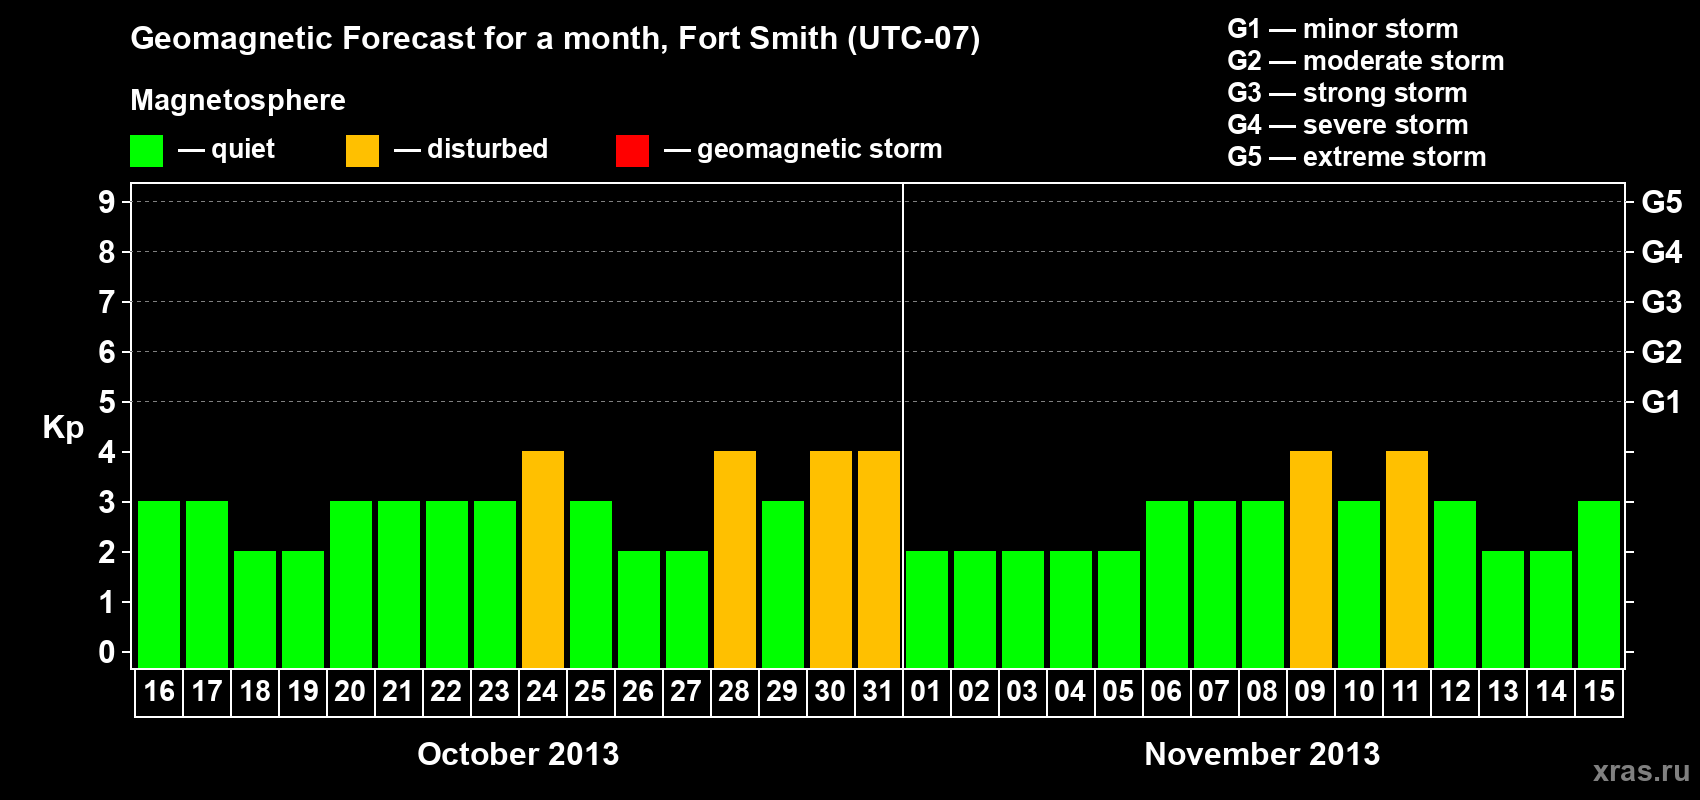The width and height of the screenshot is (1700, 800).
Task: Click date label 02 on the axis
Action: point(974,691)
